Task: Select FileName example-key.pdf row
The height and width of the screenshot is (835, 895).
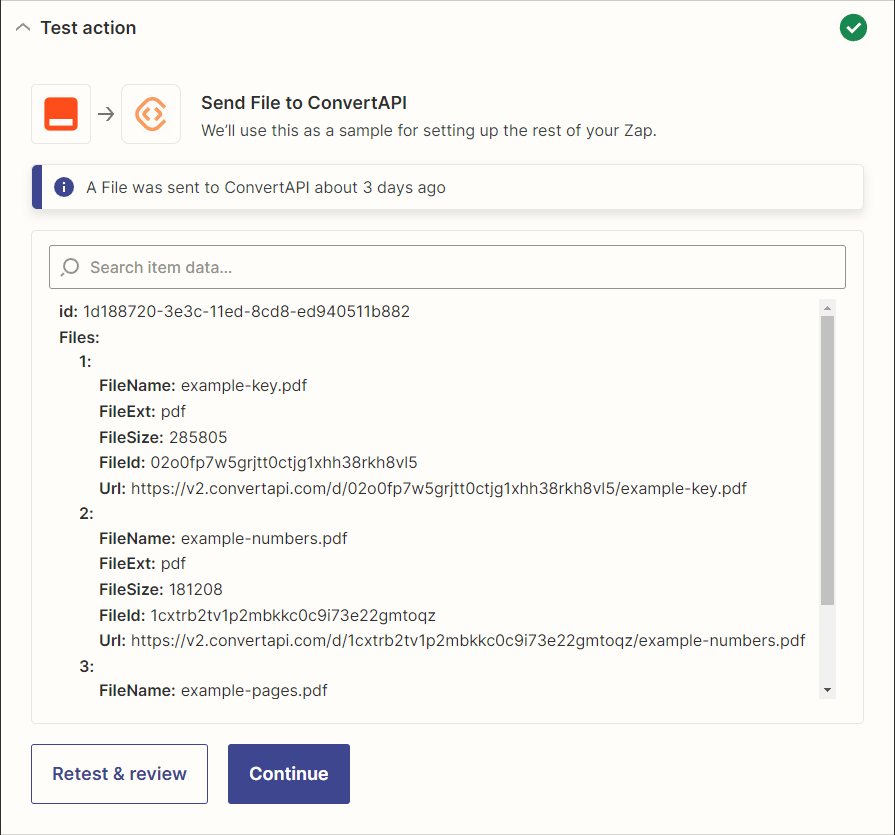Action: click(203, 386)
